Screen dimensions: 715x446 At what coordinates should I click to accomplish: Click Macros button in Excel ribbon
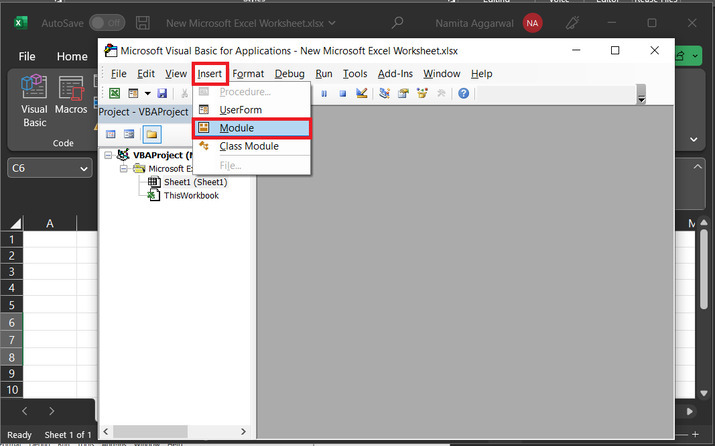[x=71, y=96]
